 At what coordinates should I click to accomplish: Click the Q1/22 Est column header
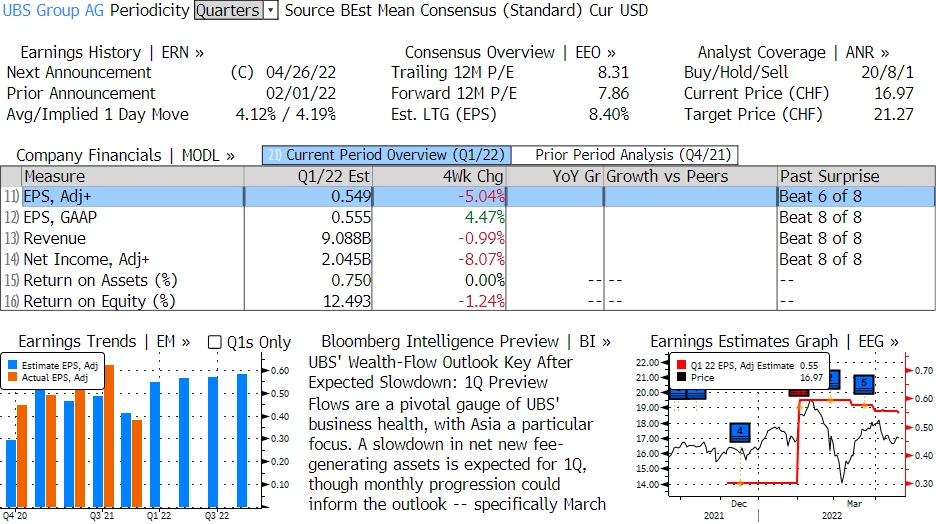[308, 176]
